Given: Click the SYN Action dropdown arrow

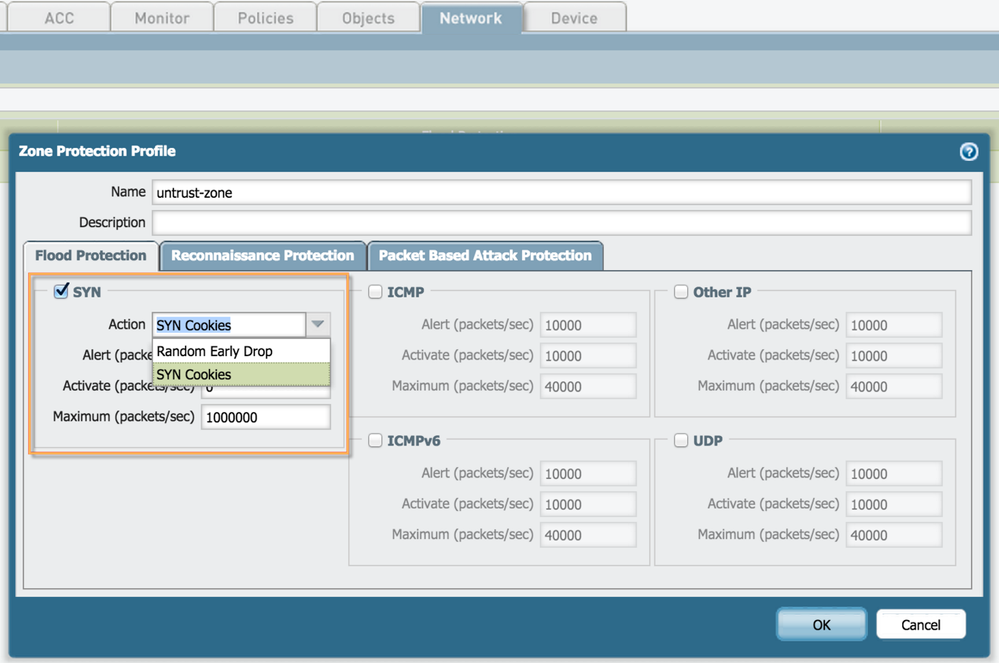Looking at the screenshot, I should 318,324.
